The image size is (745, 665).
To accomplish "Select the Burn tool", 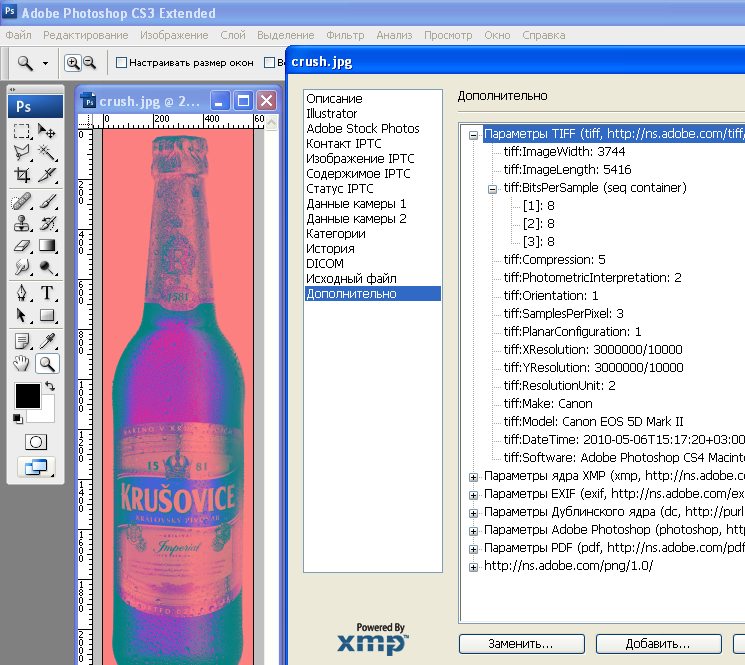I will 47,267.
